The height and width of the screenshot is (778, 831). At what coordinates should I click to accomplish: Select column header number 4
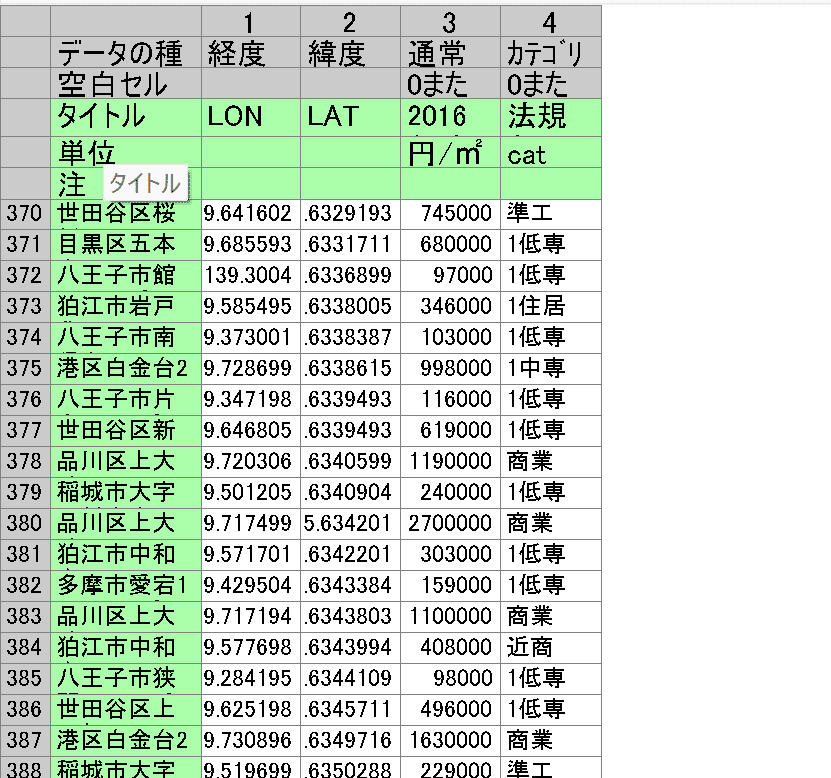coord(551,22)
